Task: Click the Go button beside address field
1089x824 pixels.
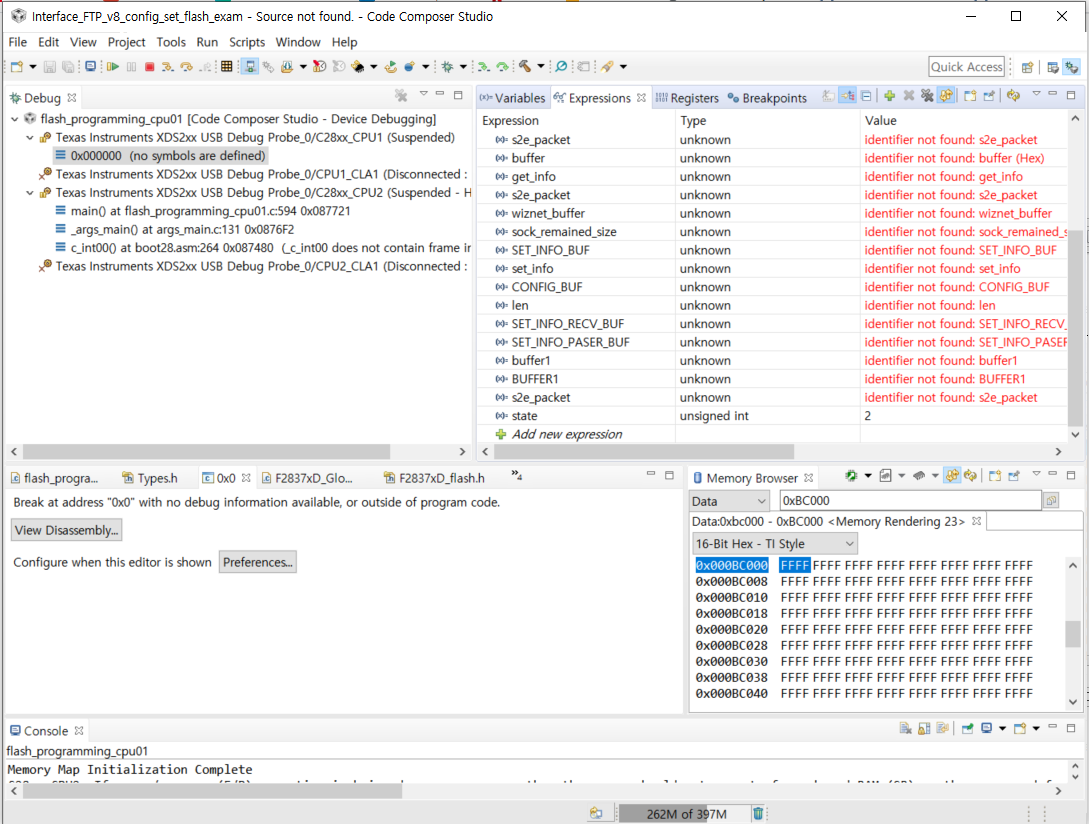Action: tap(1051, 500)
